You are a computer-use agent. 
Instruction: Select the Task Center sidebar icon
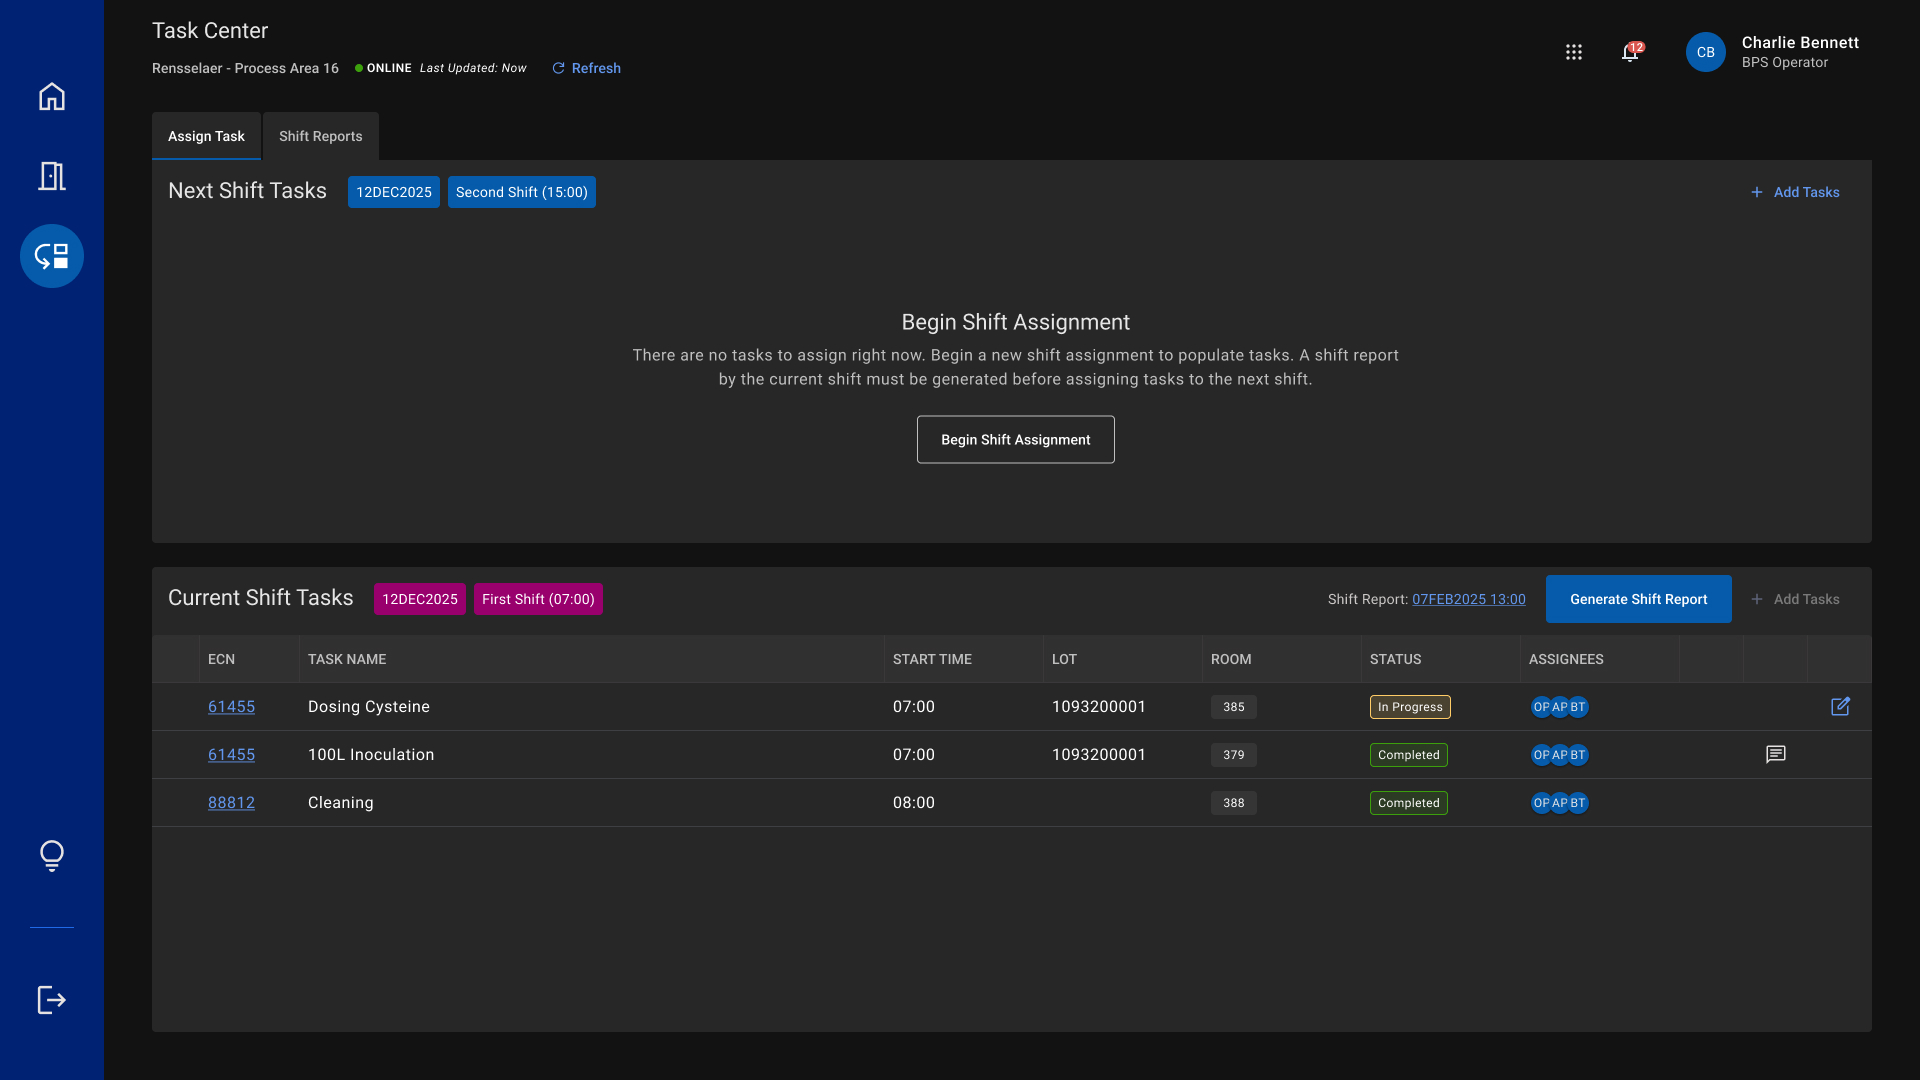point(52,256)
